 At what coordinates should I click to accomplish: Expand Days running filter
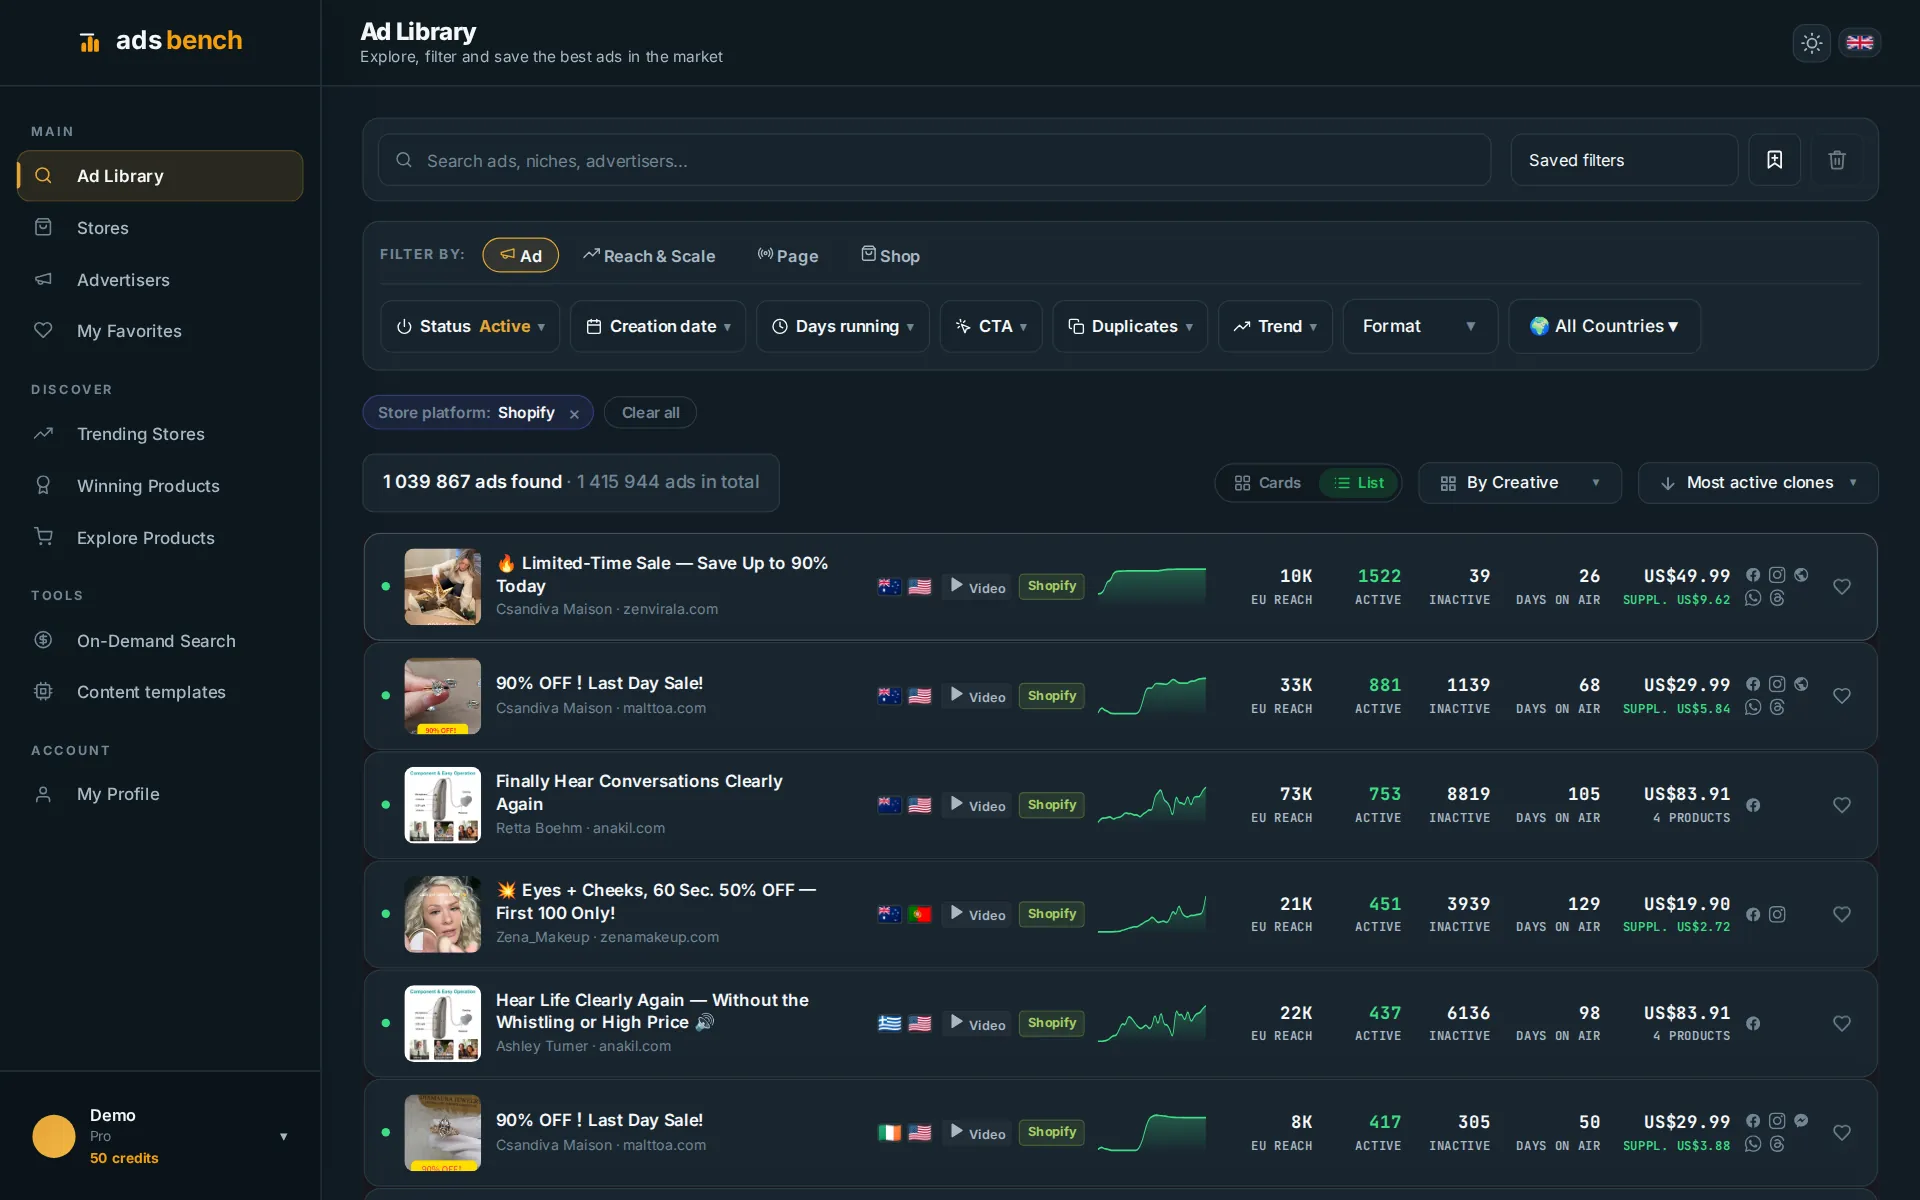coord(843,327)
